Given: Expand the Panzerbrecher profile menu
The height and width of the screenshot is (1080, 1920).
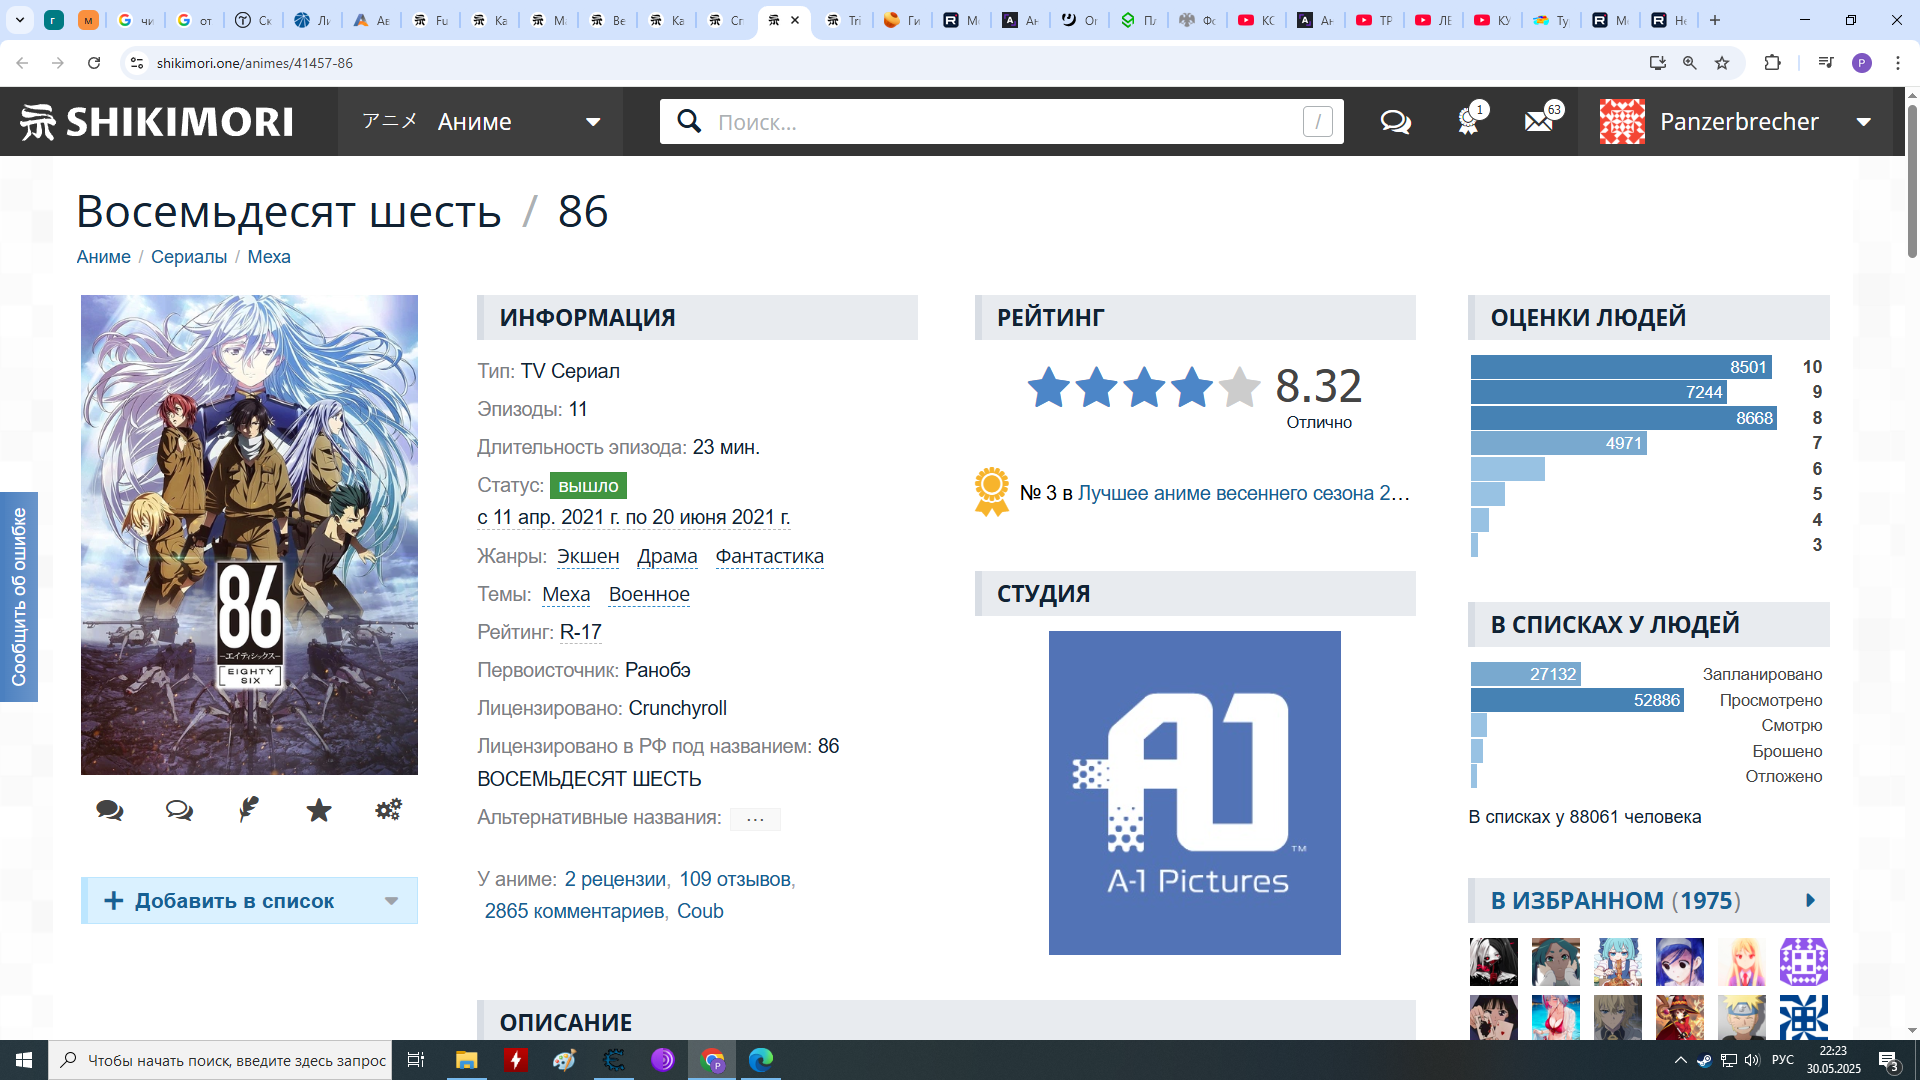Looking at the screenshot, I should click(1864, 122).
